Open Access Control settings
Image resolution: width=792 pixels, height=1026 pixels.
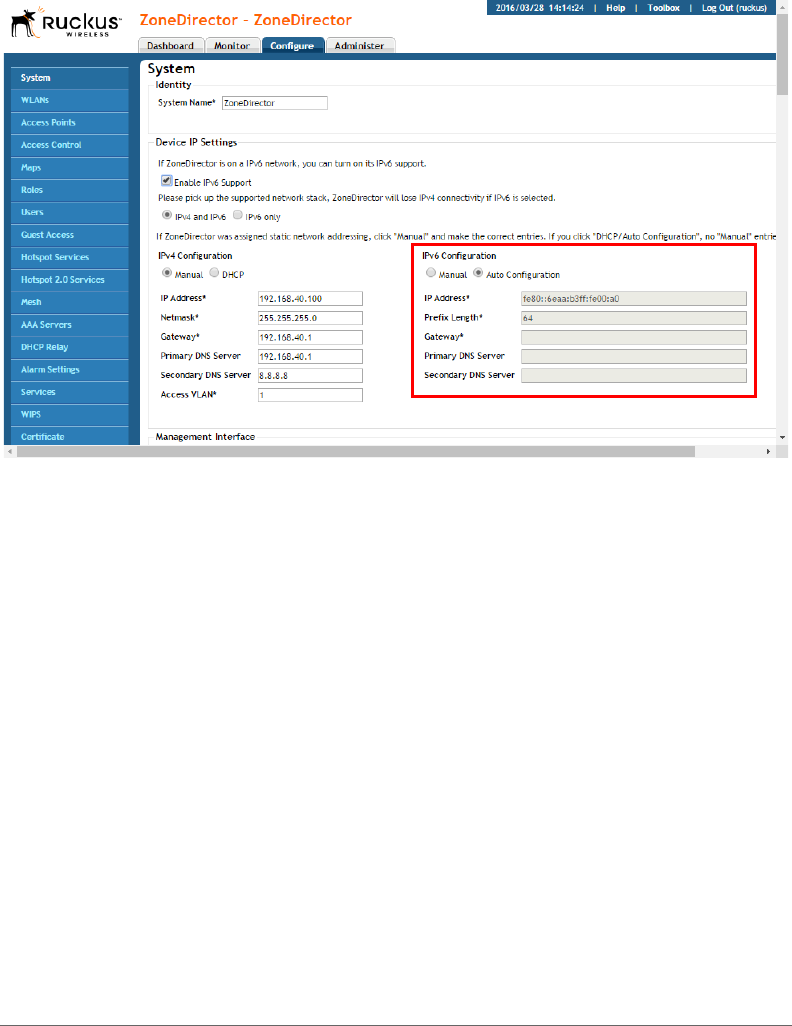click(x=69, y=145)
